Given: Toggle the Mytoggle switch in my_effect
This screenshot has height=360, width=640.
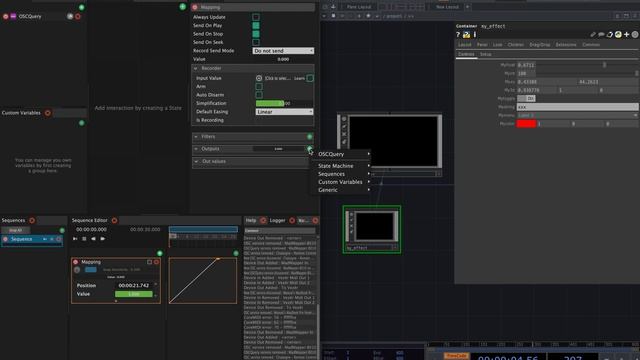Looking at the screenshot, I should pos(526,98).
